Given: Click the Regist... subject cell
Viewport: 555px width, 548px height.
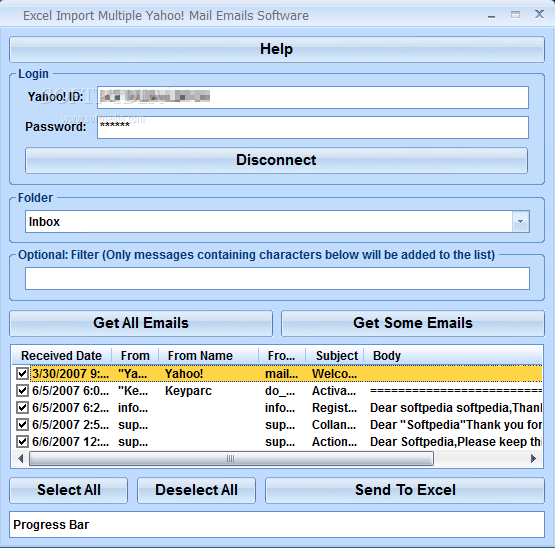Looking at the screenshot, I should click(334, 408).
